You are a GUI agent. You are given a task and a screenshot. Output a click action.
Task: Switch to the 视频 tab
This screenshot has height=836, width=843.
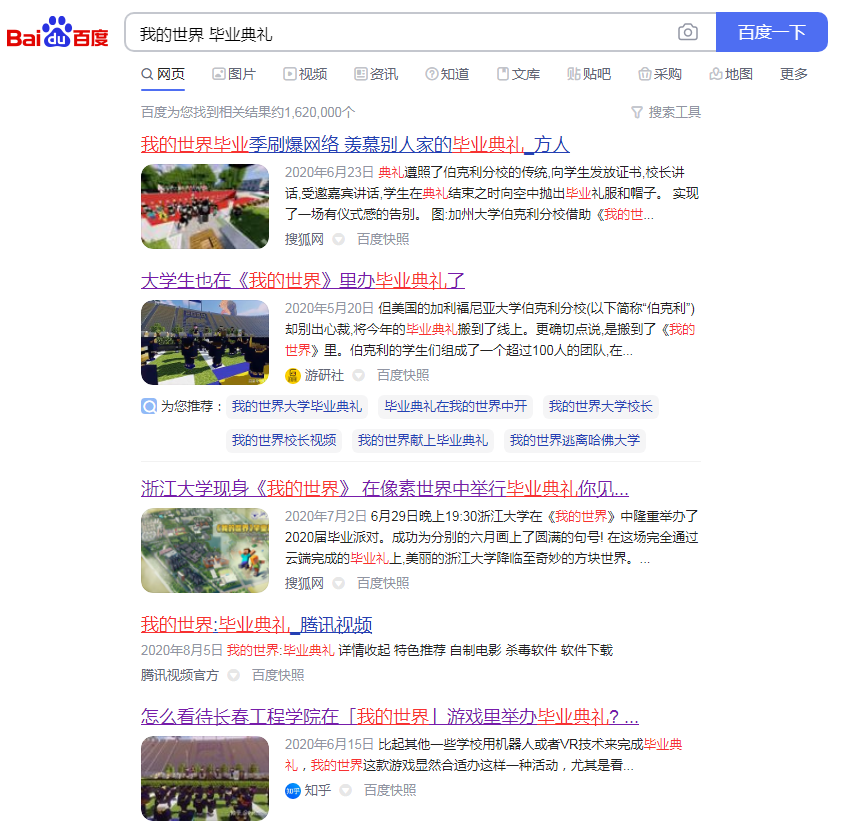point(305,74)
